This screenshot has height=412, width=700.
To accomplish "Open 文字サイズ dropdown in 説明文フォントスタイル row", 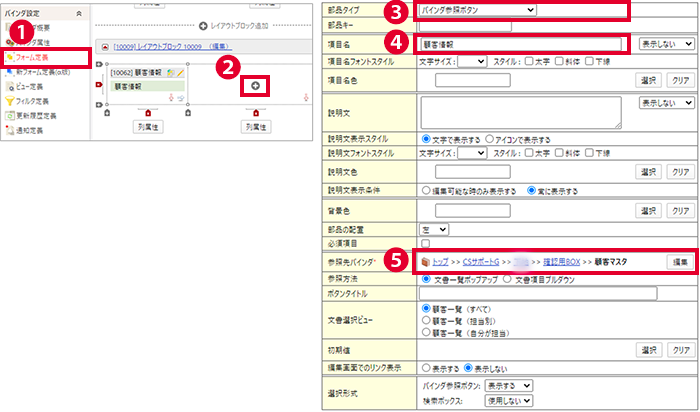I will [x=472, y=153].
